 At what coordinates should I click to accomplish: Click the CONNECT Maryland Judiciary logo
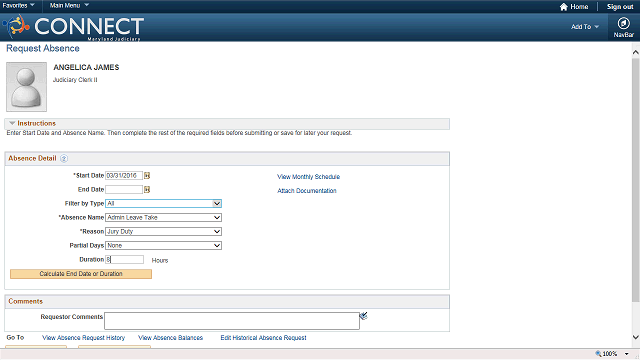73,27
